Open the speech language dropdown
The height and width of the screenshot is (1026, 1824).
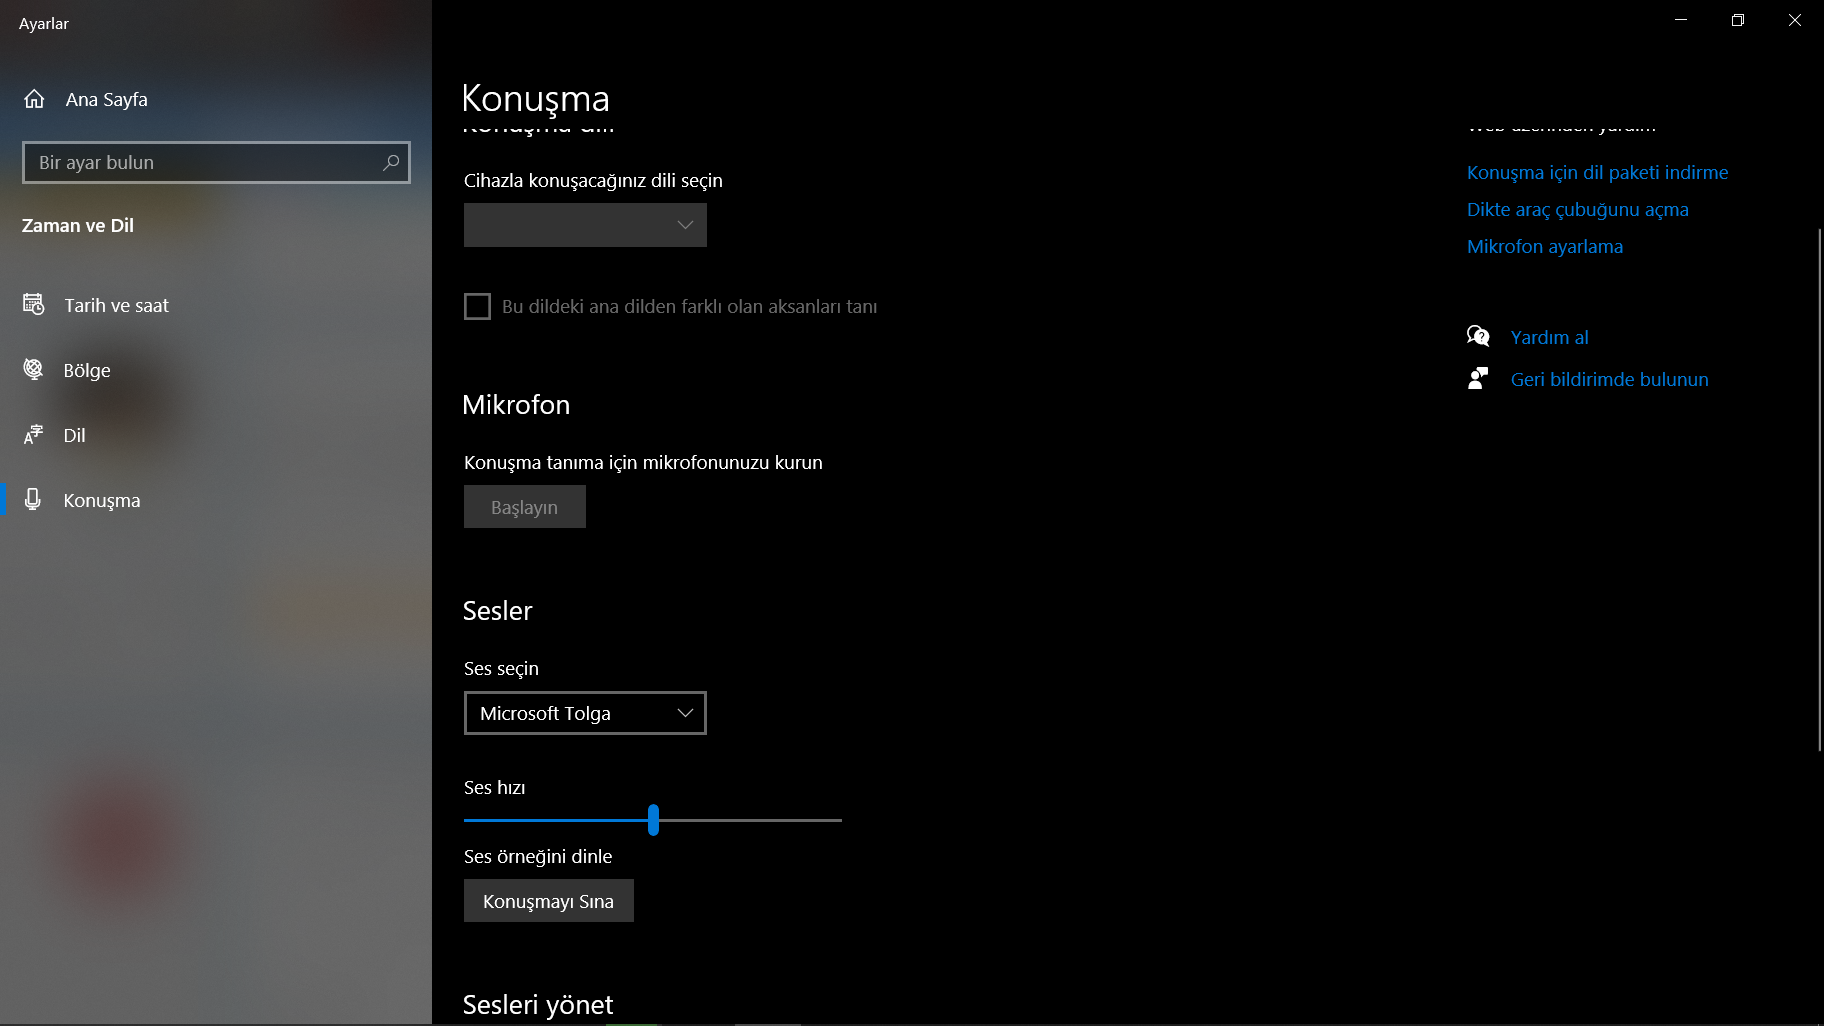click(x=585, y=225)
